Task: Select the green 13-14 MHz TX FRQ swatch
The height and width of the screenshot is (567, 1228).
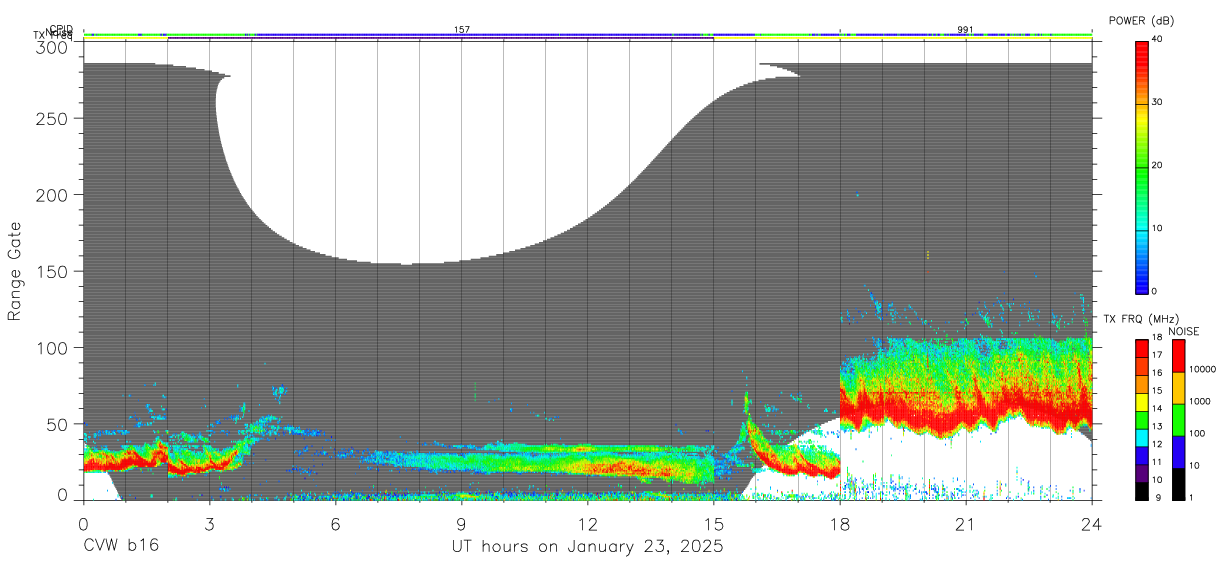Action: point(1141,419)
